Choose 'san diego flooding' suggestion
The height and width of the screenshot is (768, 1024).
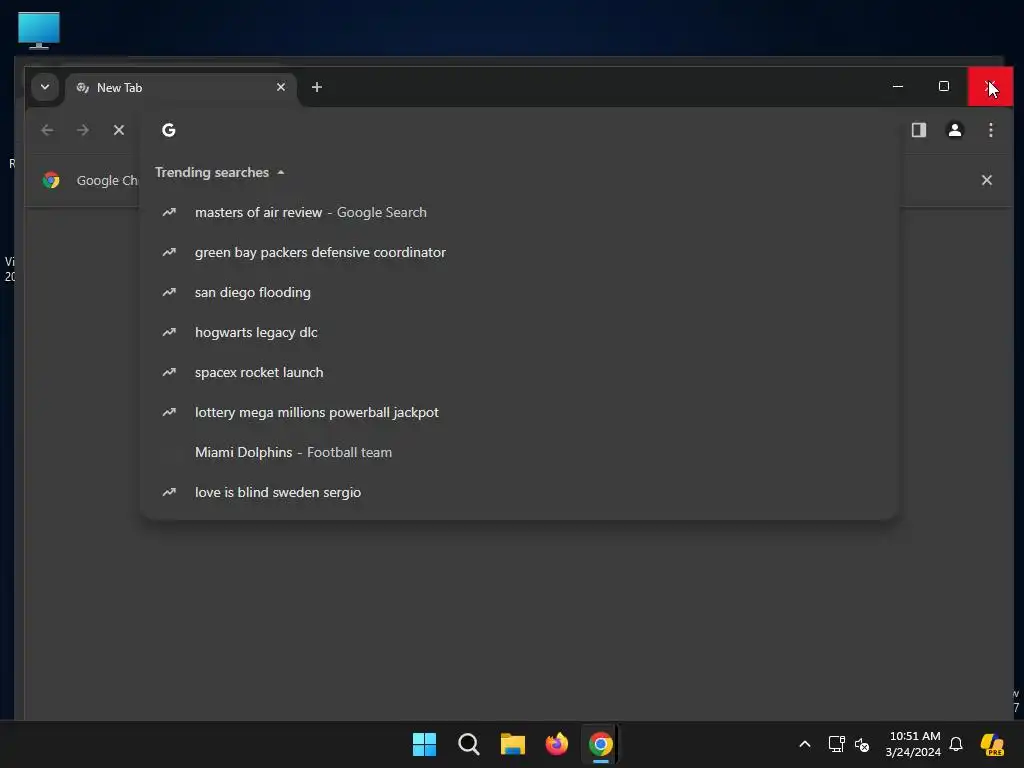[519, 292]
